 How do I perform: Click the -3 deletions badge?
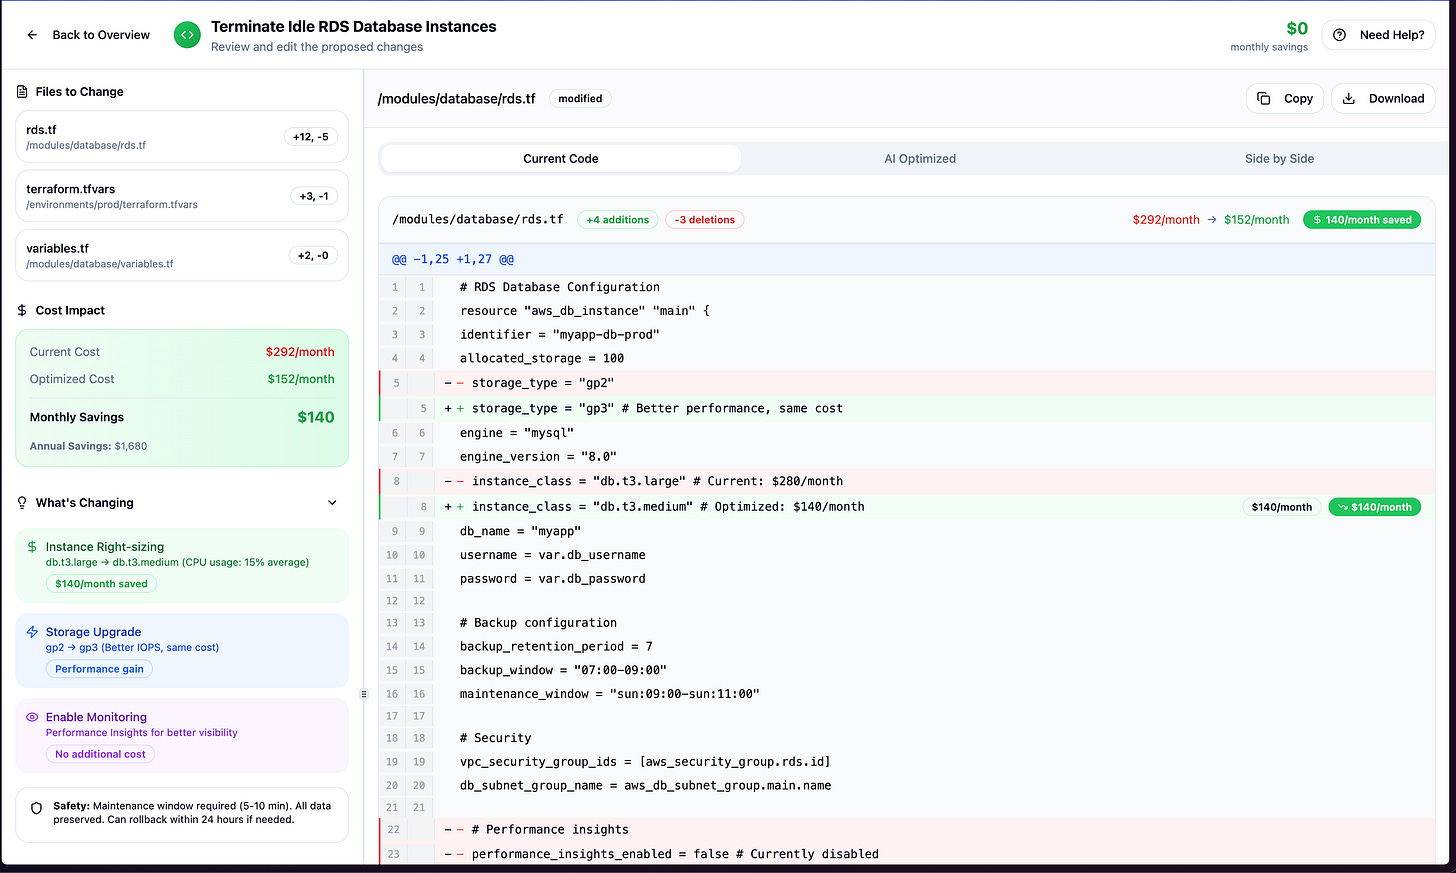click(x=705, y=220)
